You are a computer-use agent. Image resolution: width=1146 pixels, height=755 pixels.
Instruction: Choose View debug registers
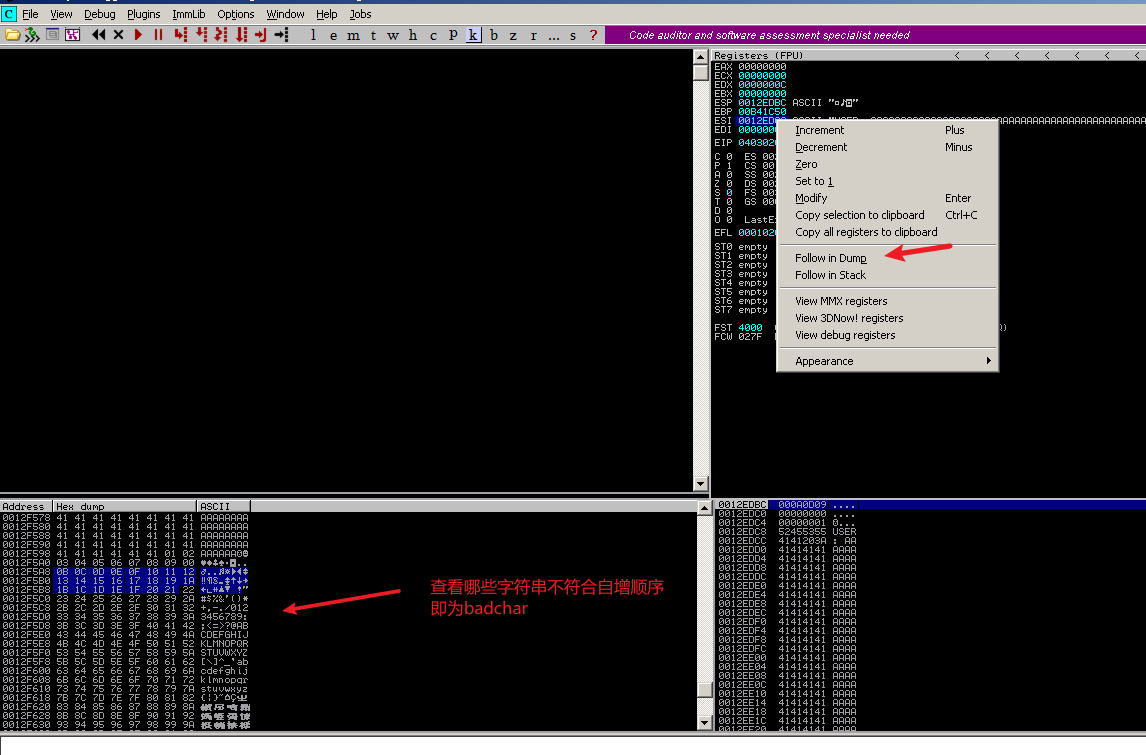(887, 335)
